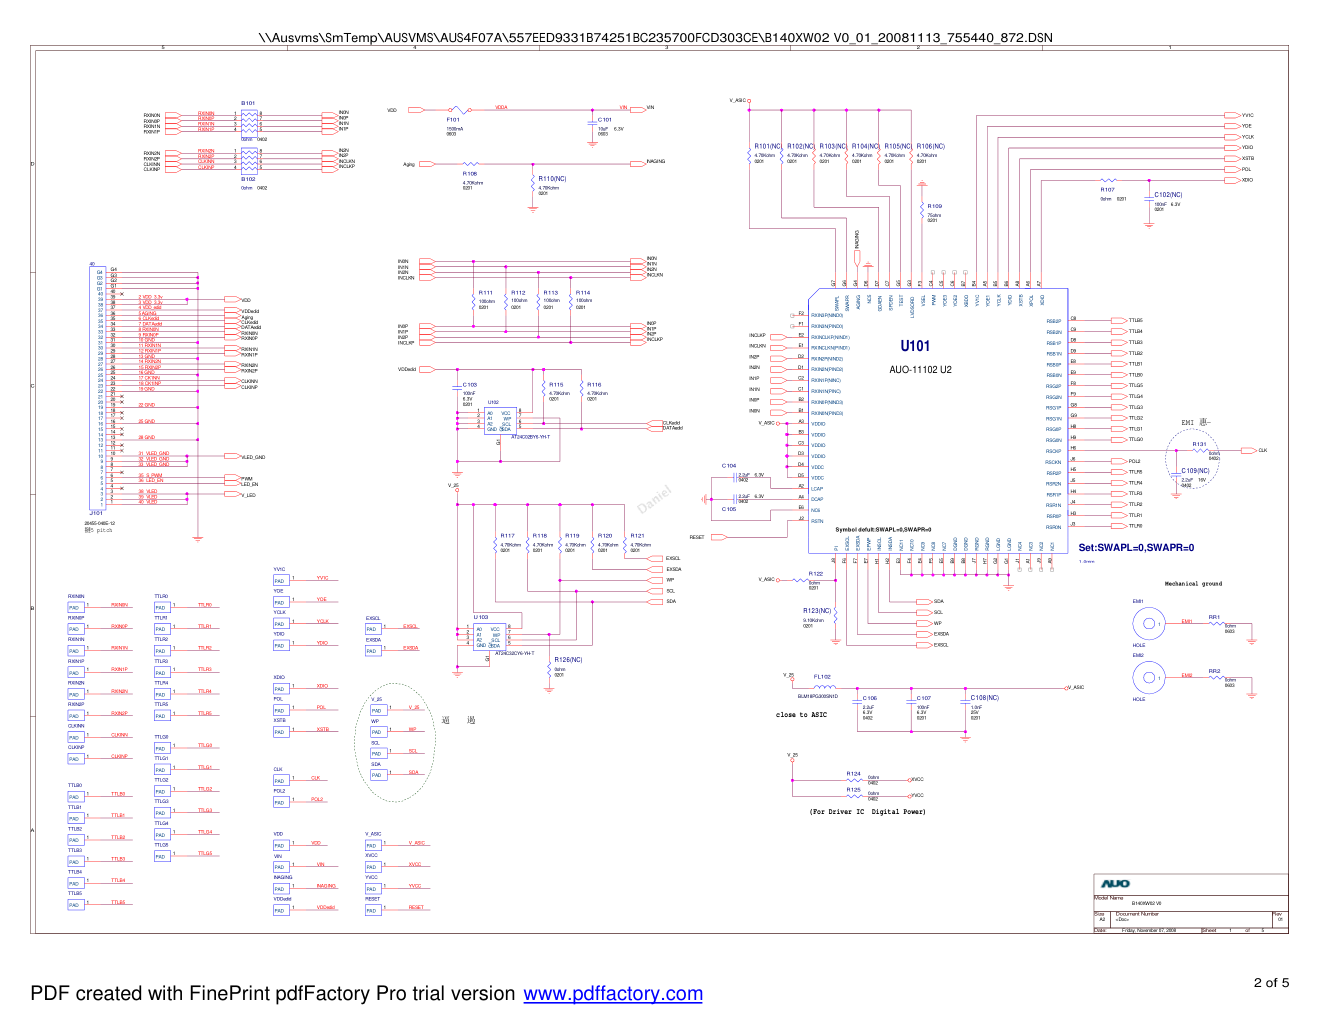Select the C107 capacitor label
This screenshot has width=1320, height=1020.
[924, 699]
